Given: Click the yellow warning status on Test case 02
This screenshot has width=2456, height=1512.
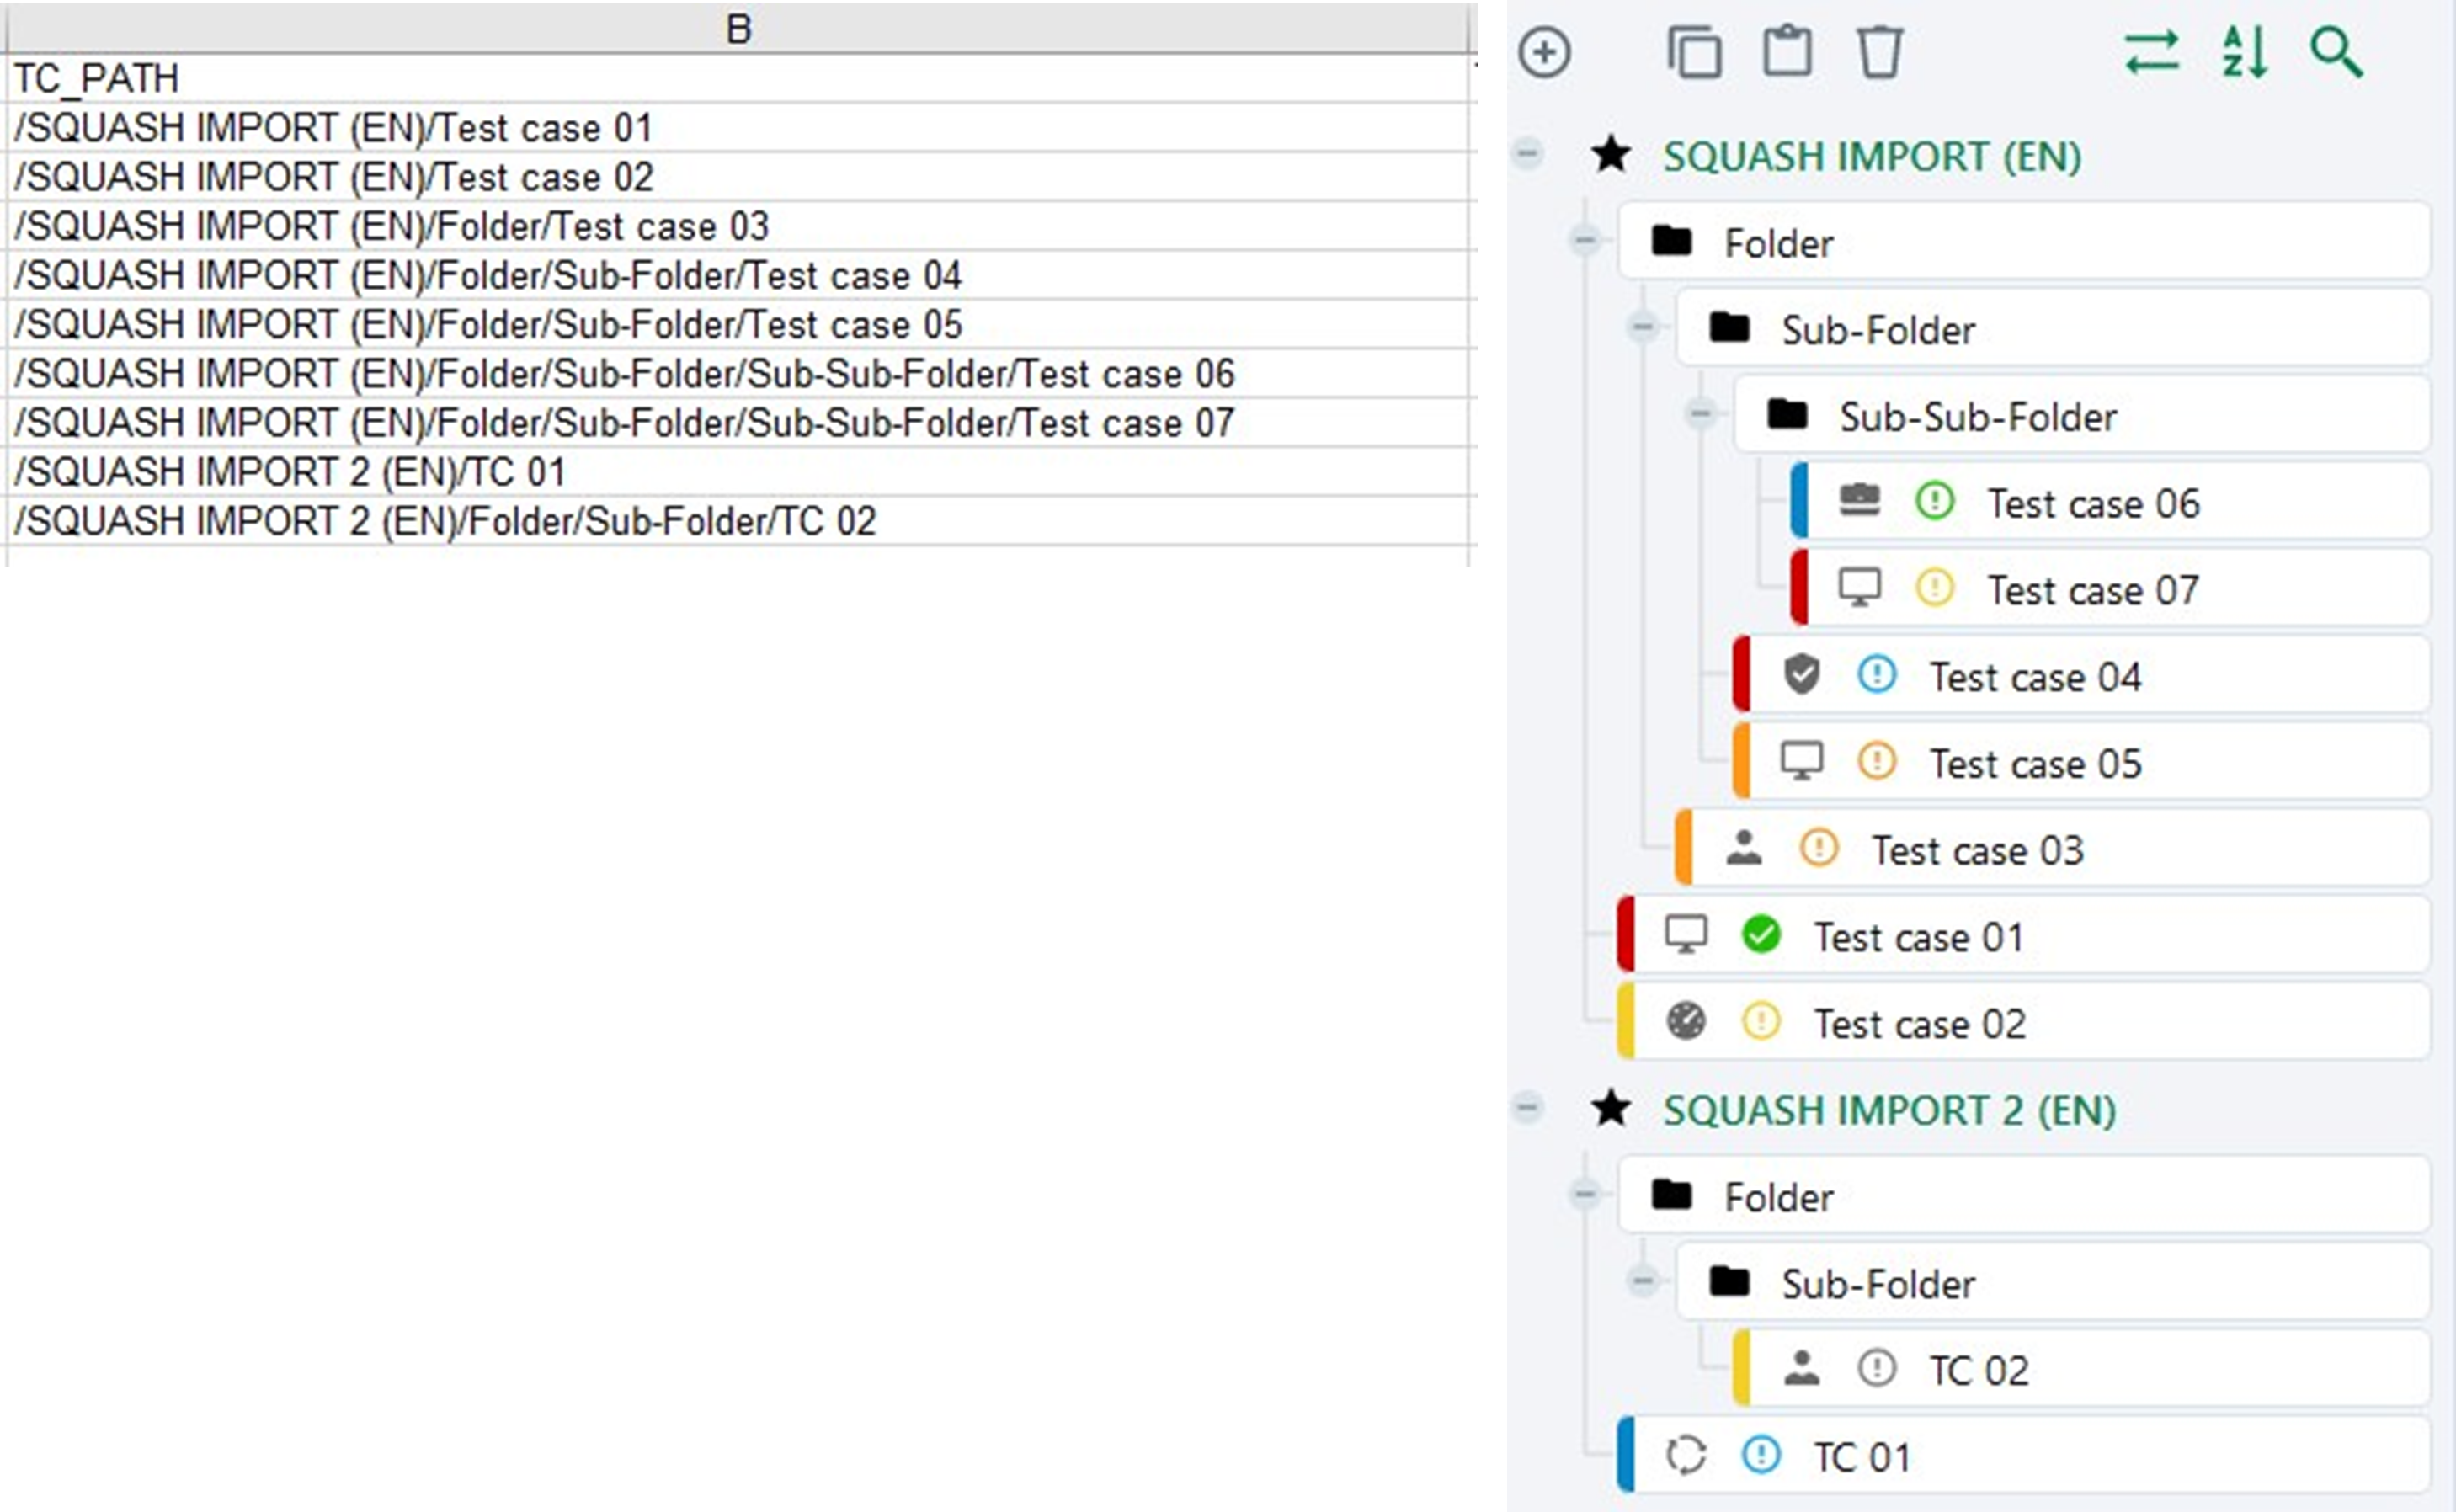Looking at the screenshot, I should tap(1760, 1022).
